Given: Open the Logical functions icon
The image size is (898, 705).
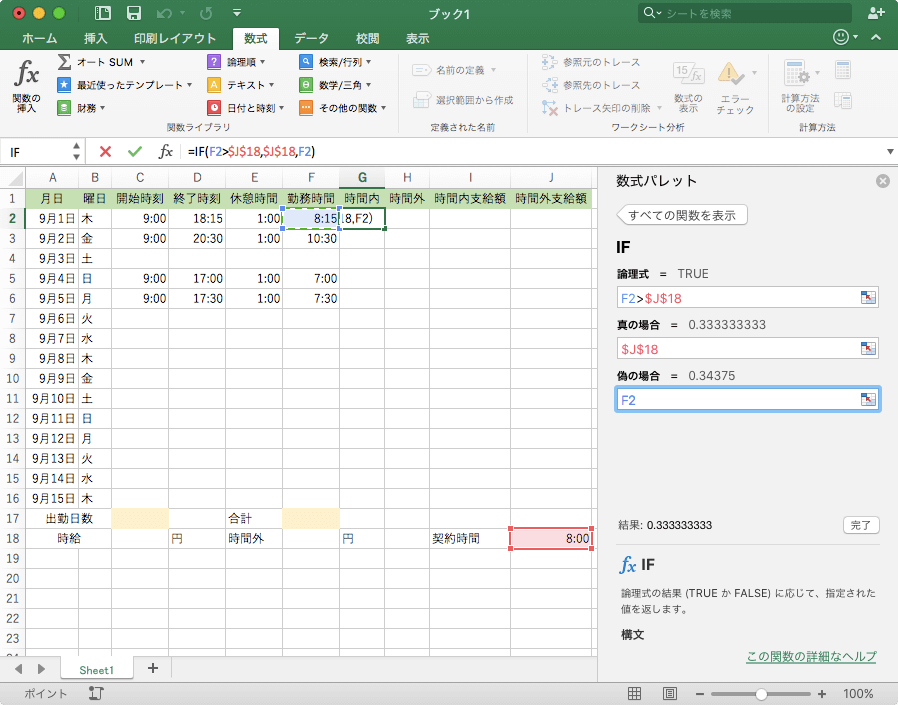Looking at the screenshot, I should tap(214, 62).
